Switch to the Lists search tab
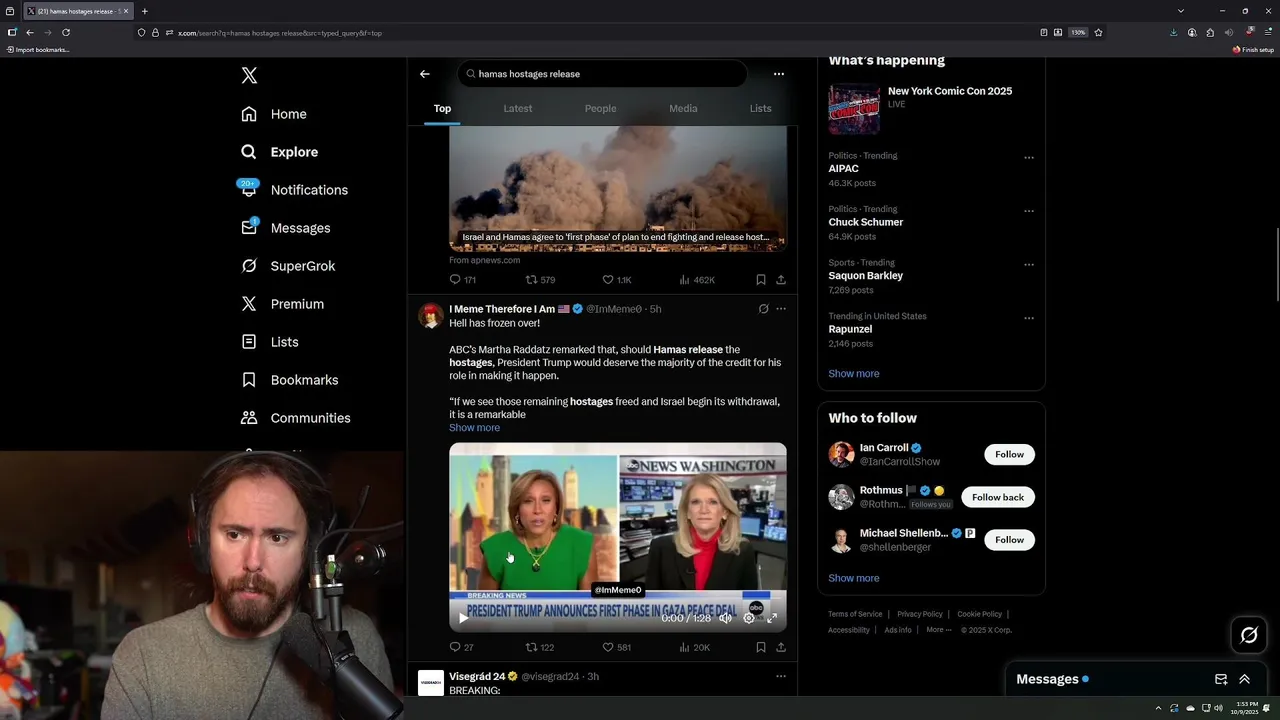Image resolution: width=1280 pixels, height=720 pixels. click(x=760, y=108)
